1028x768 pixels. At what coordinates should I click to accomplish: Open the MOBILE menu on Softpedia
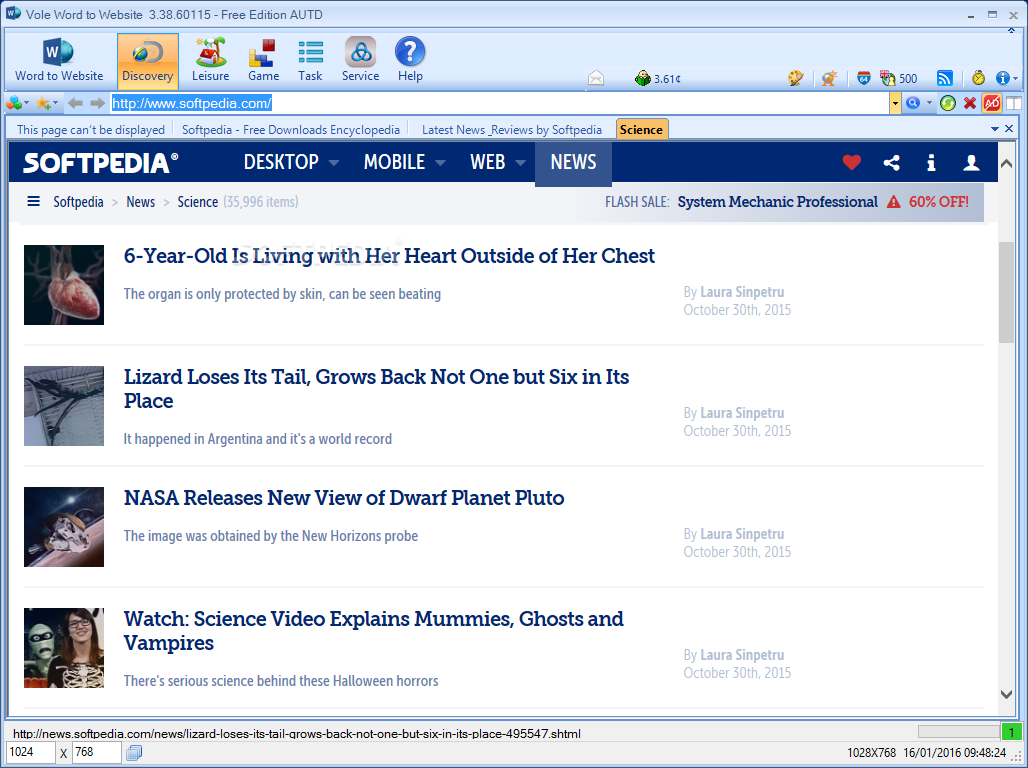[405, 162]
